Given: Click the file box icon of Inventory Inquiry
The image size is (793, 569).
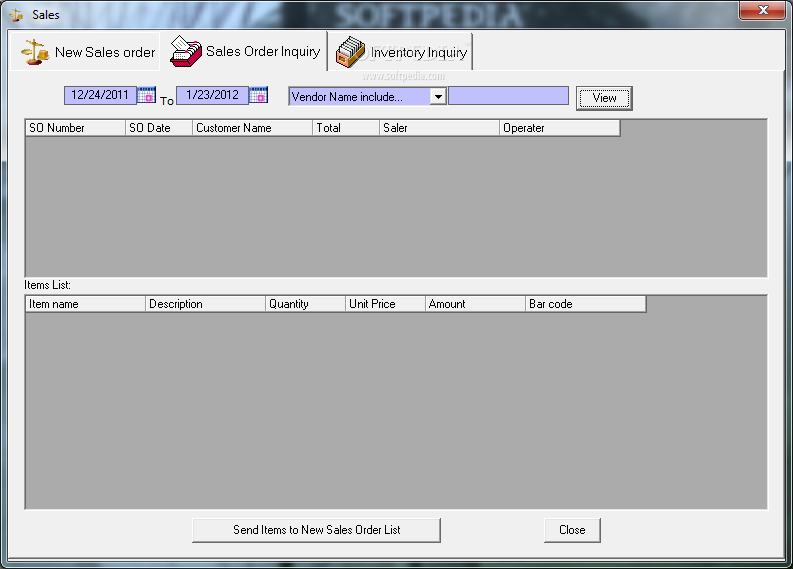Looking at the screenshot, I should (x=350, y=52).
